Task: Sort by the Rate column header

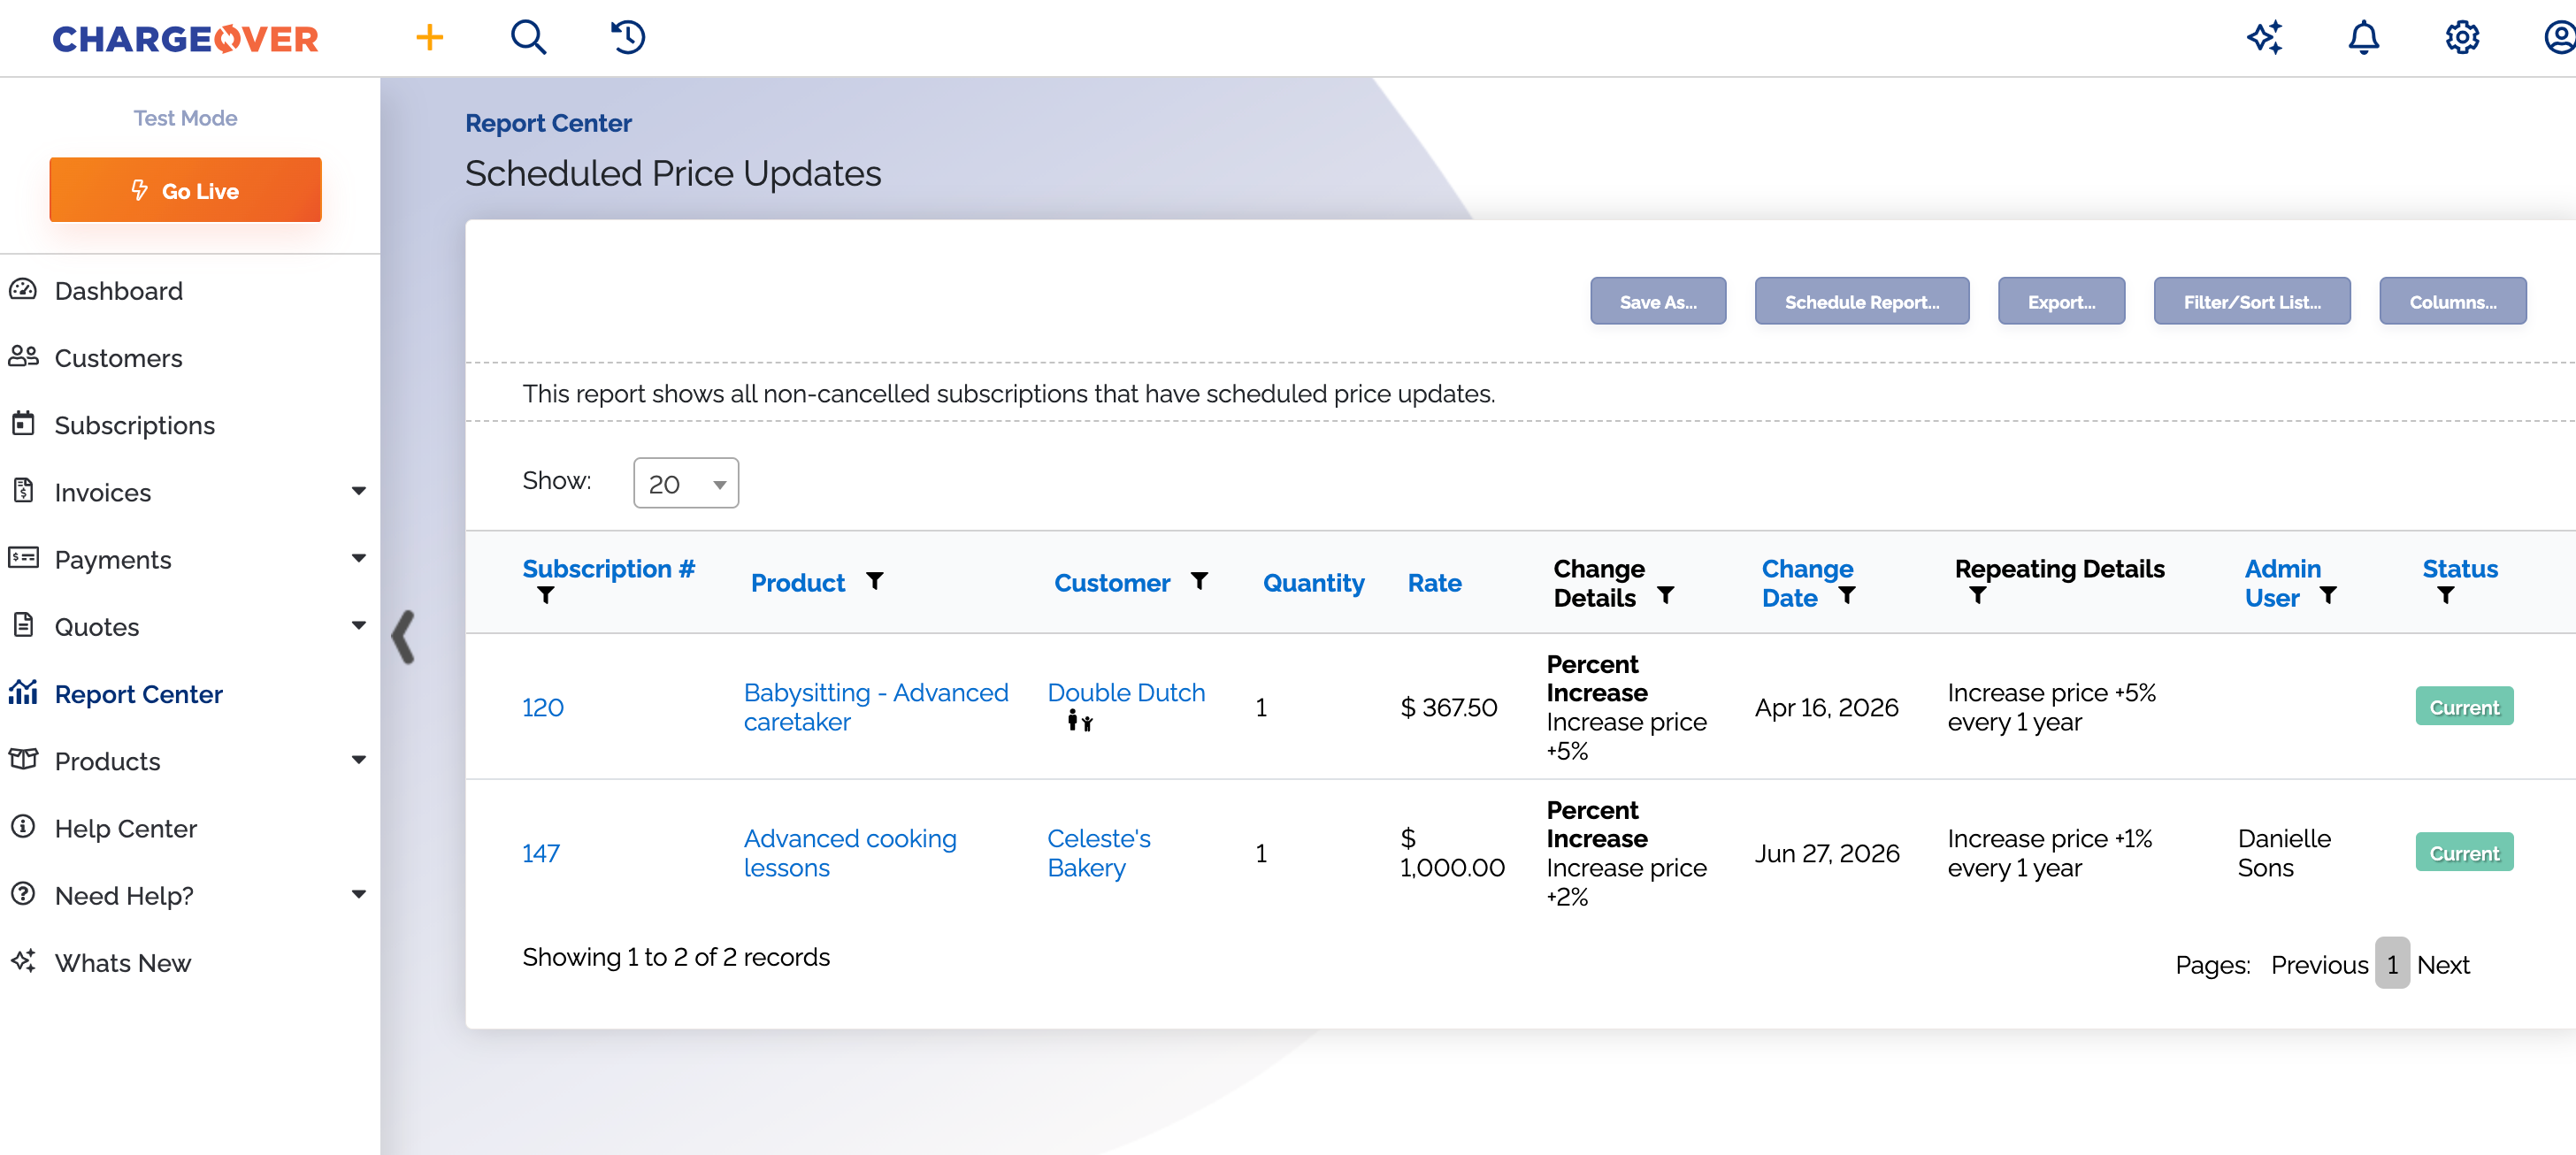Action: point(1434,583)
